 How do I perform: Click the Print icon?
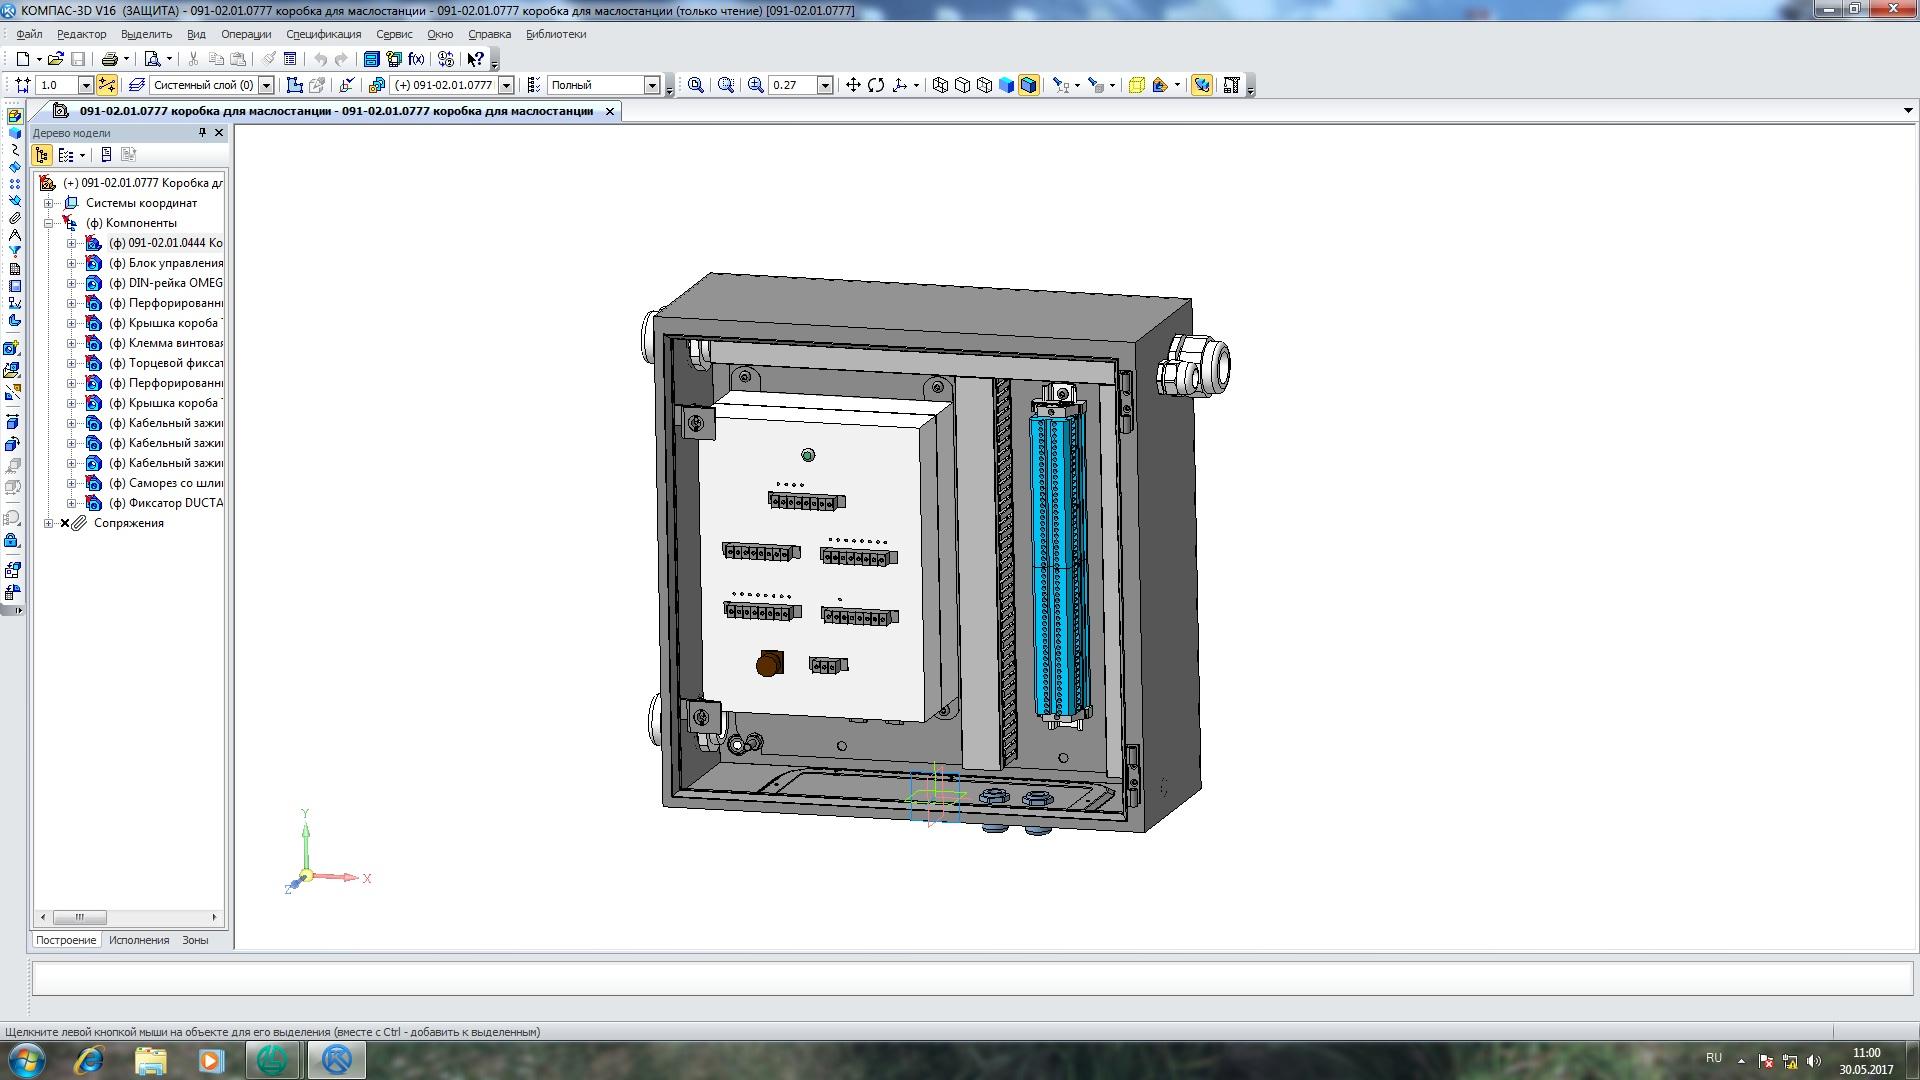pos(110,59)
